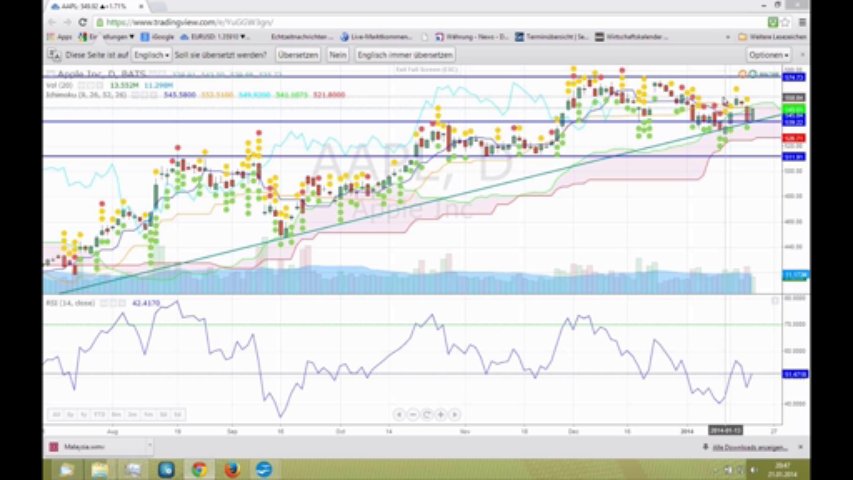The width and height of the screenshot is (853, 480).
Task: Click the browser back arrow button
Action: tap(52, 21)
